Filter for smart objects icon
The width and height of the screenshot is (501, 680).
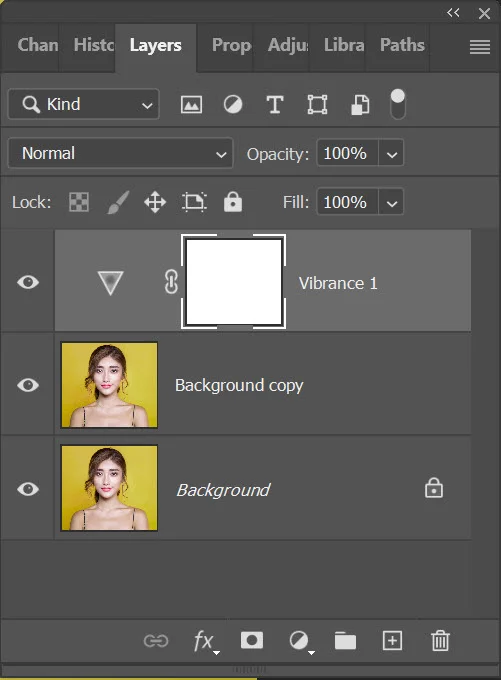[x=360, y=105]
